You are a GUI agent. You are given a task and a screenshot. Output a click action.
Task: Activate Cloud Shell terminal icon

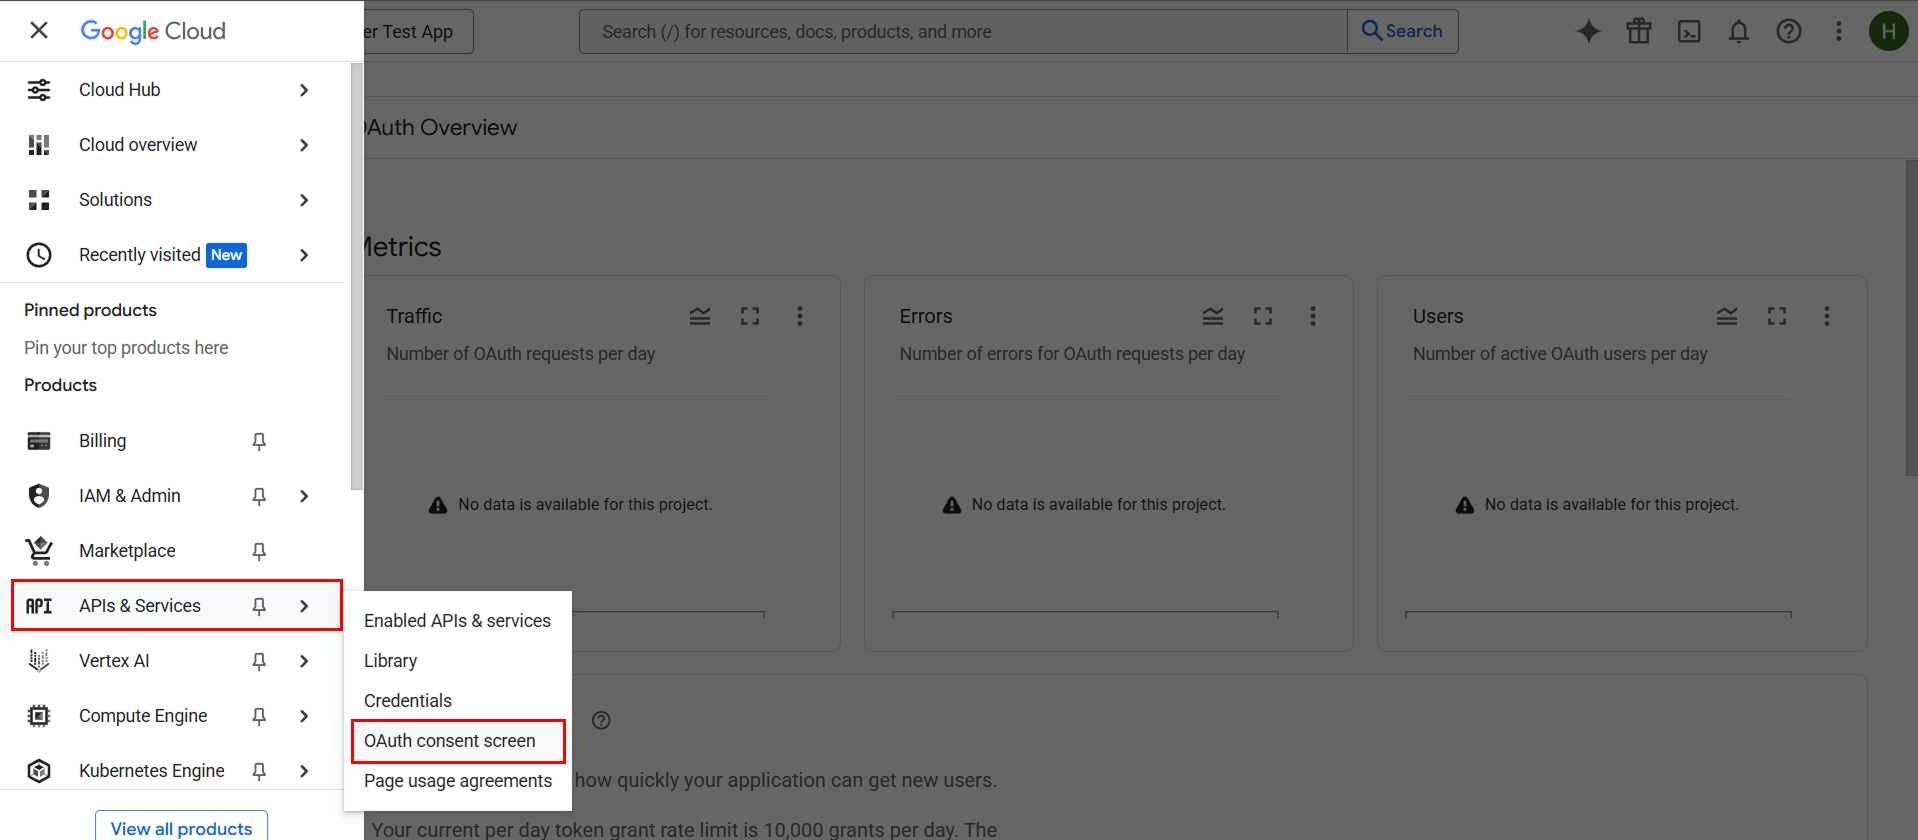[1689, 31]
